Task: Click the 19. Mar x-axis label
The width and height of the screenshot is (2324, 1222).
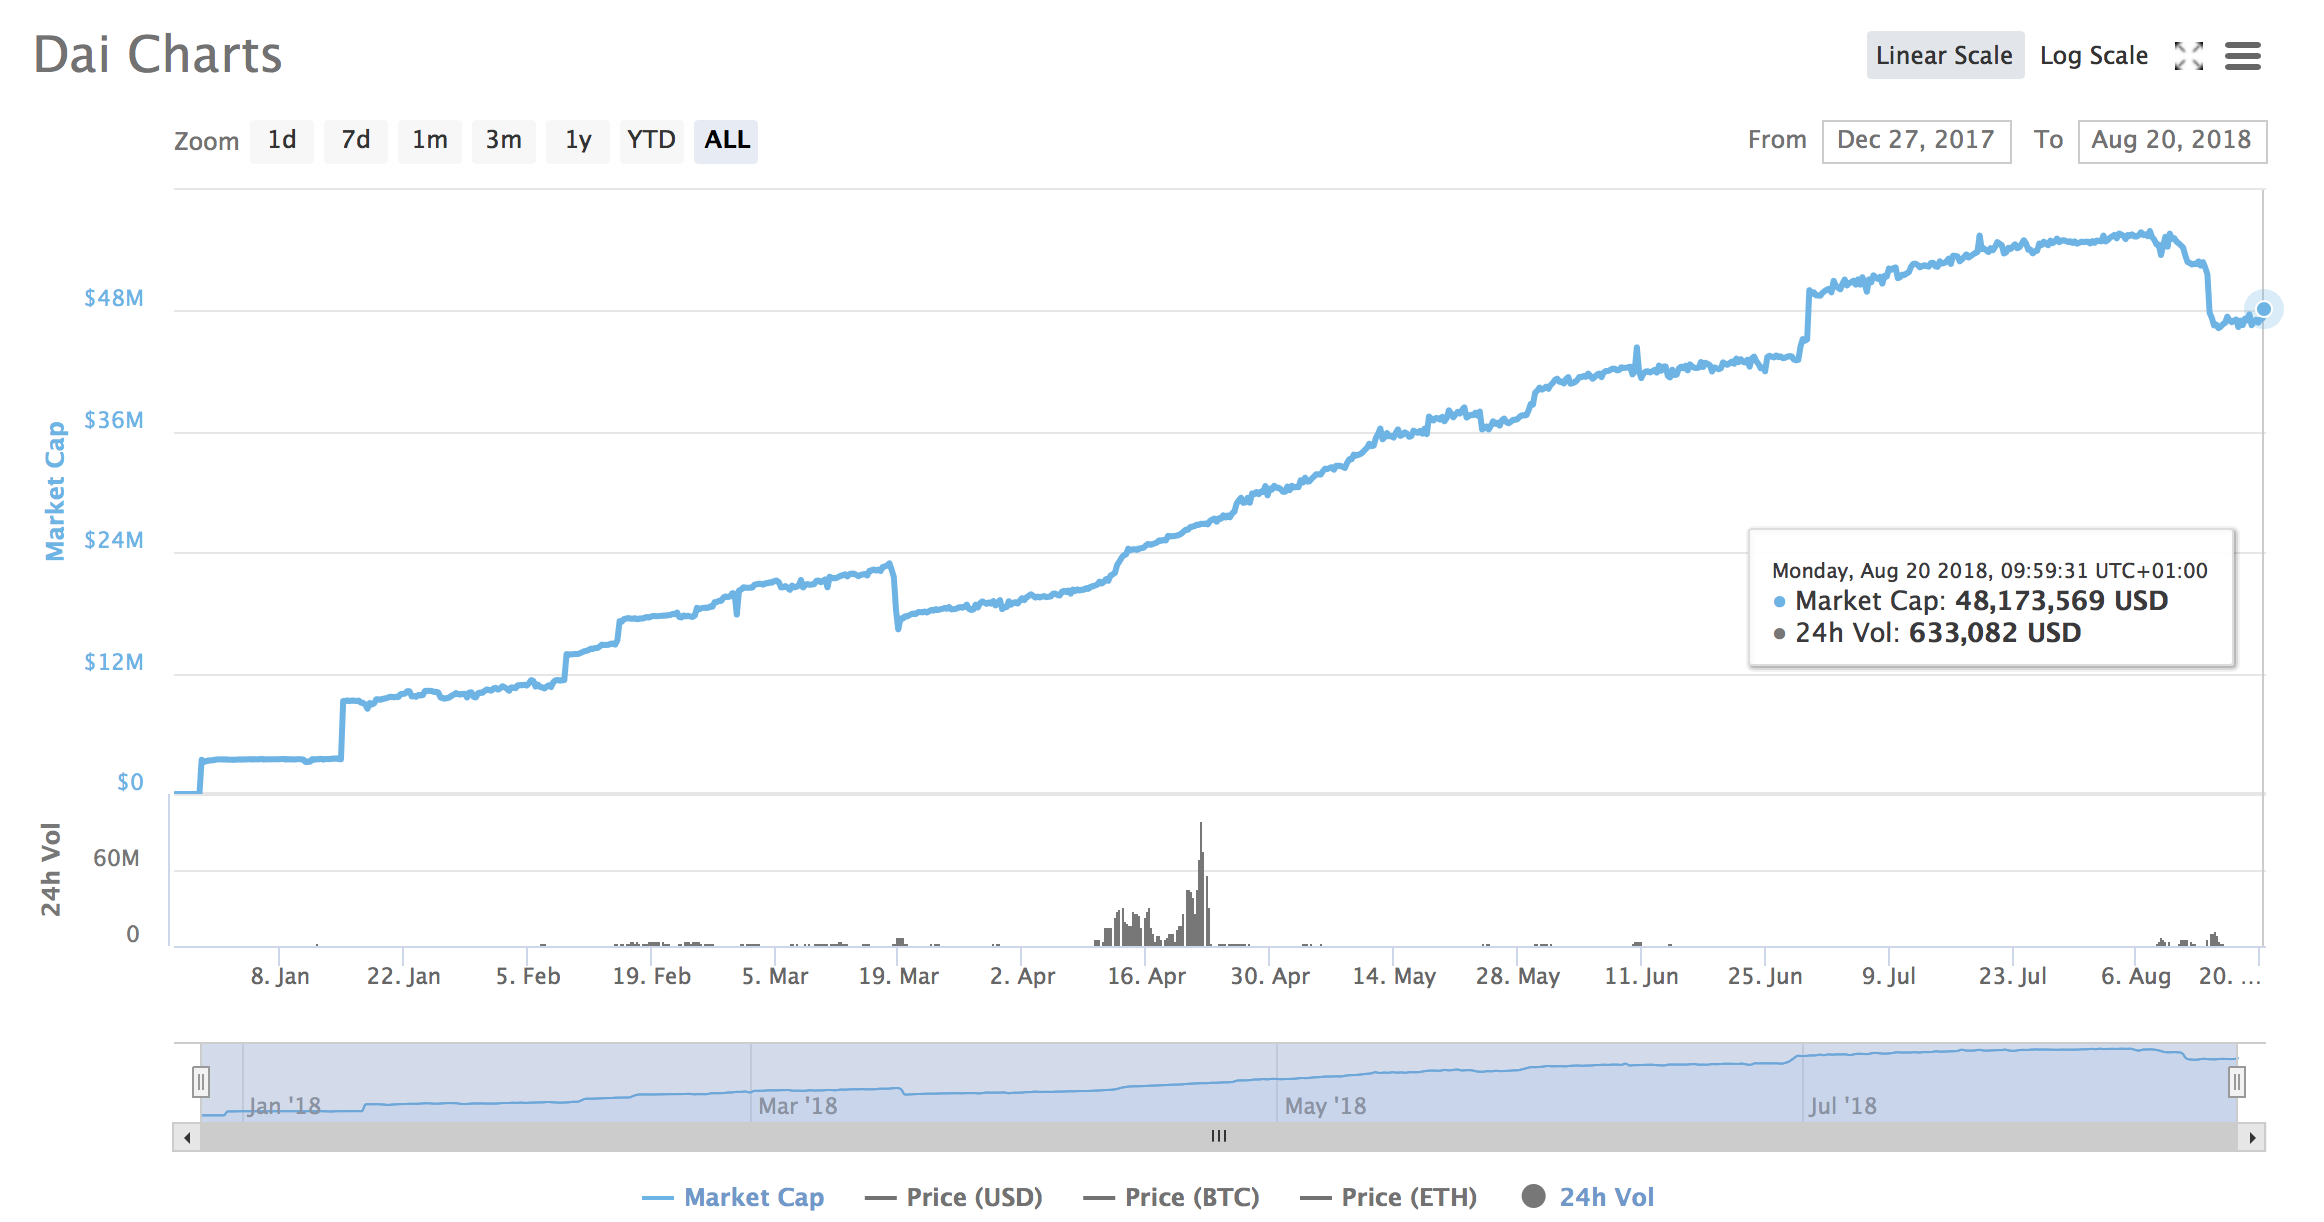Action: pos(898,976)
